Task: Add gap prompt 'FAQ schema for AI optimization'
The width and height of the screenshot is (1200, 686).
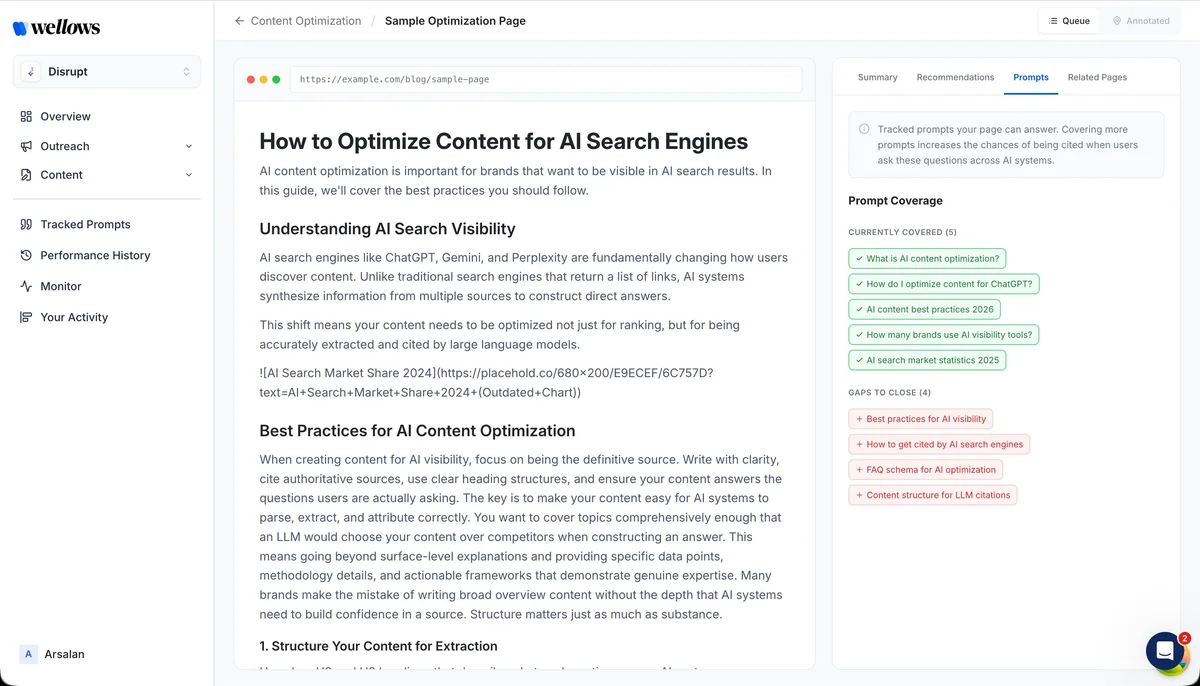Action: point(925,470)
